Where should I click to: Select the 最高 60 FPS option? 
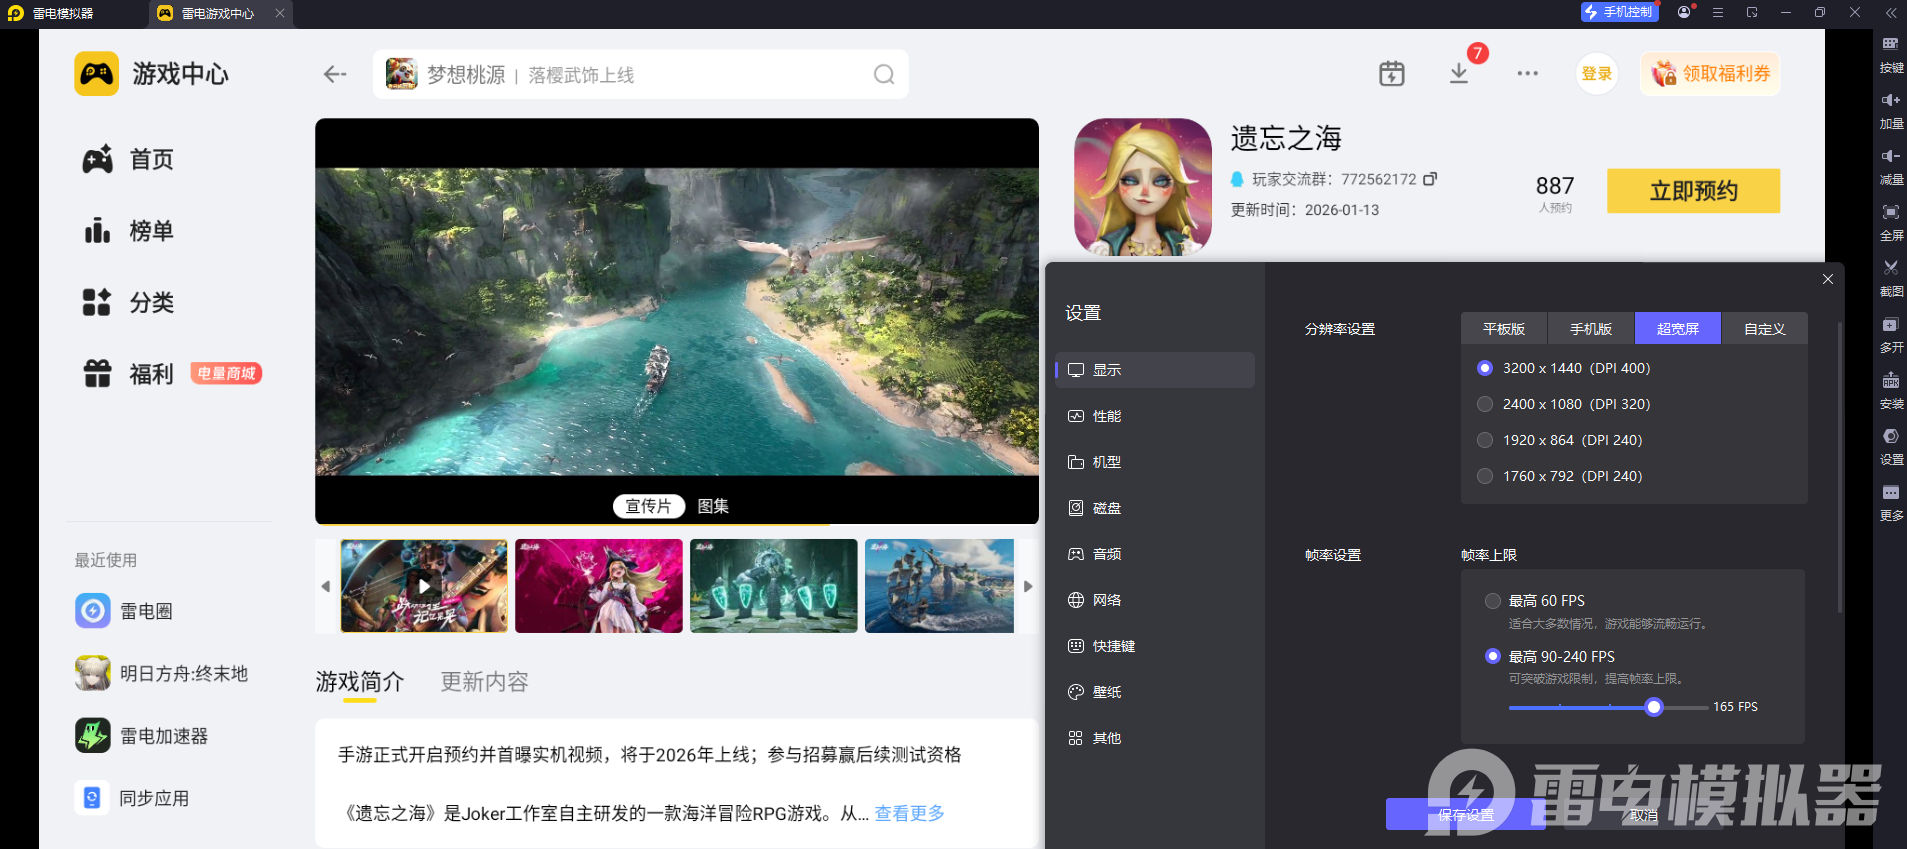[x=1493, y=601]
